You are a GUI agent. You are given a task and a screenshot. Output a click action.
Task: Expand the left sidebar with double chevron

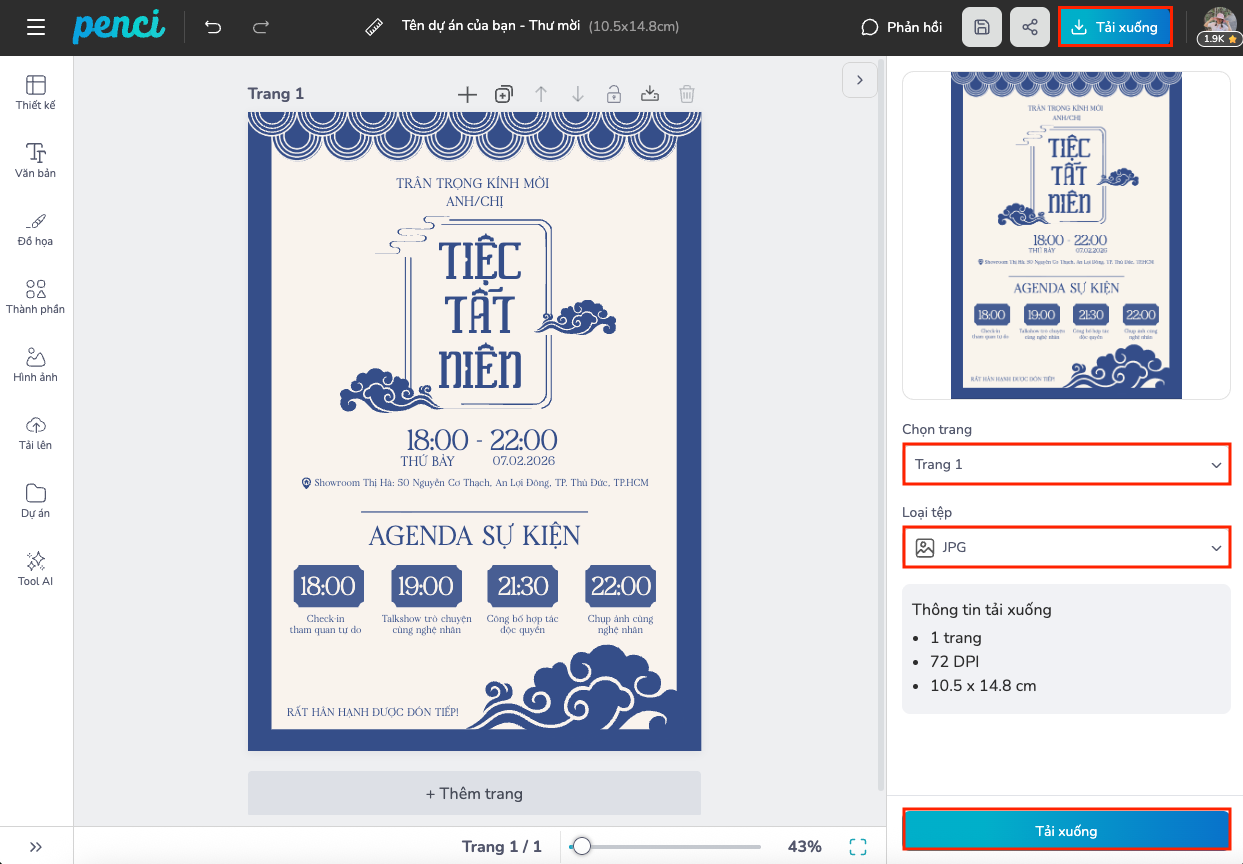[x=36, y=847]
